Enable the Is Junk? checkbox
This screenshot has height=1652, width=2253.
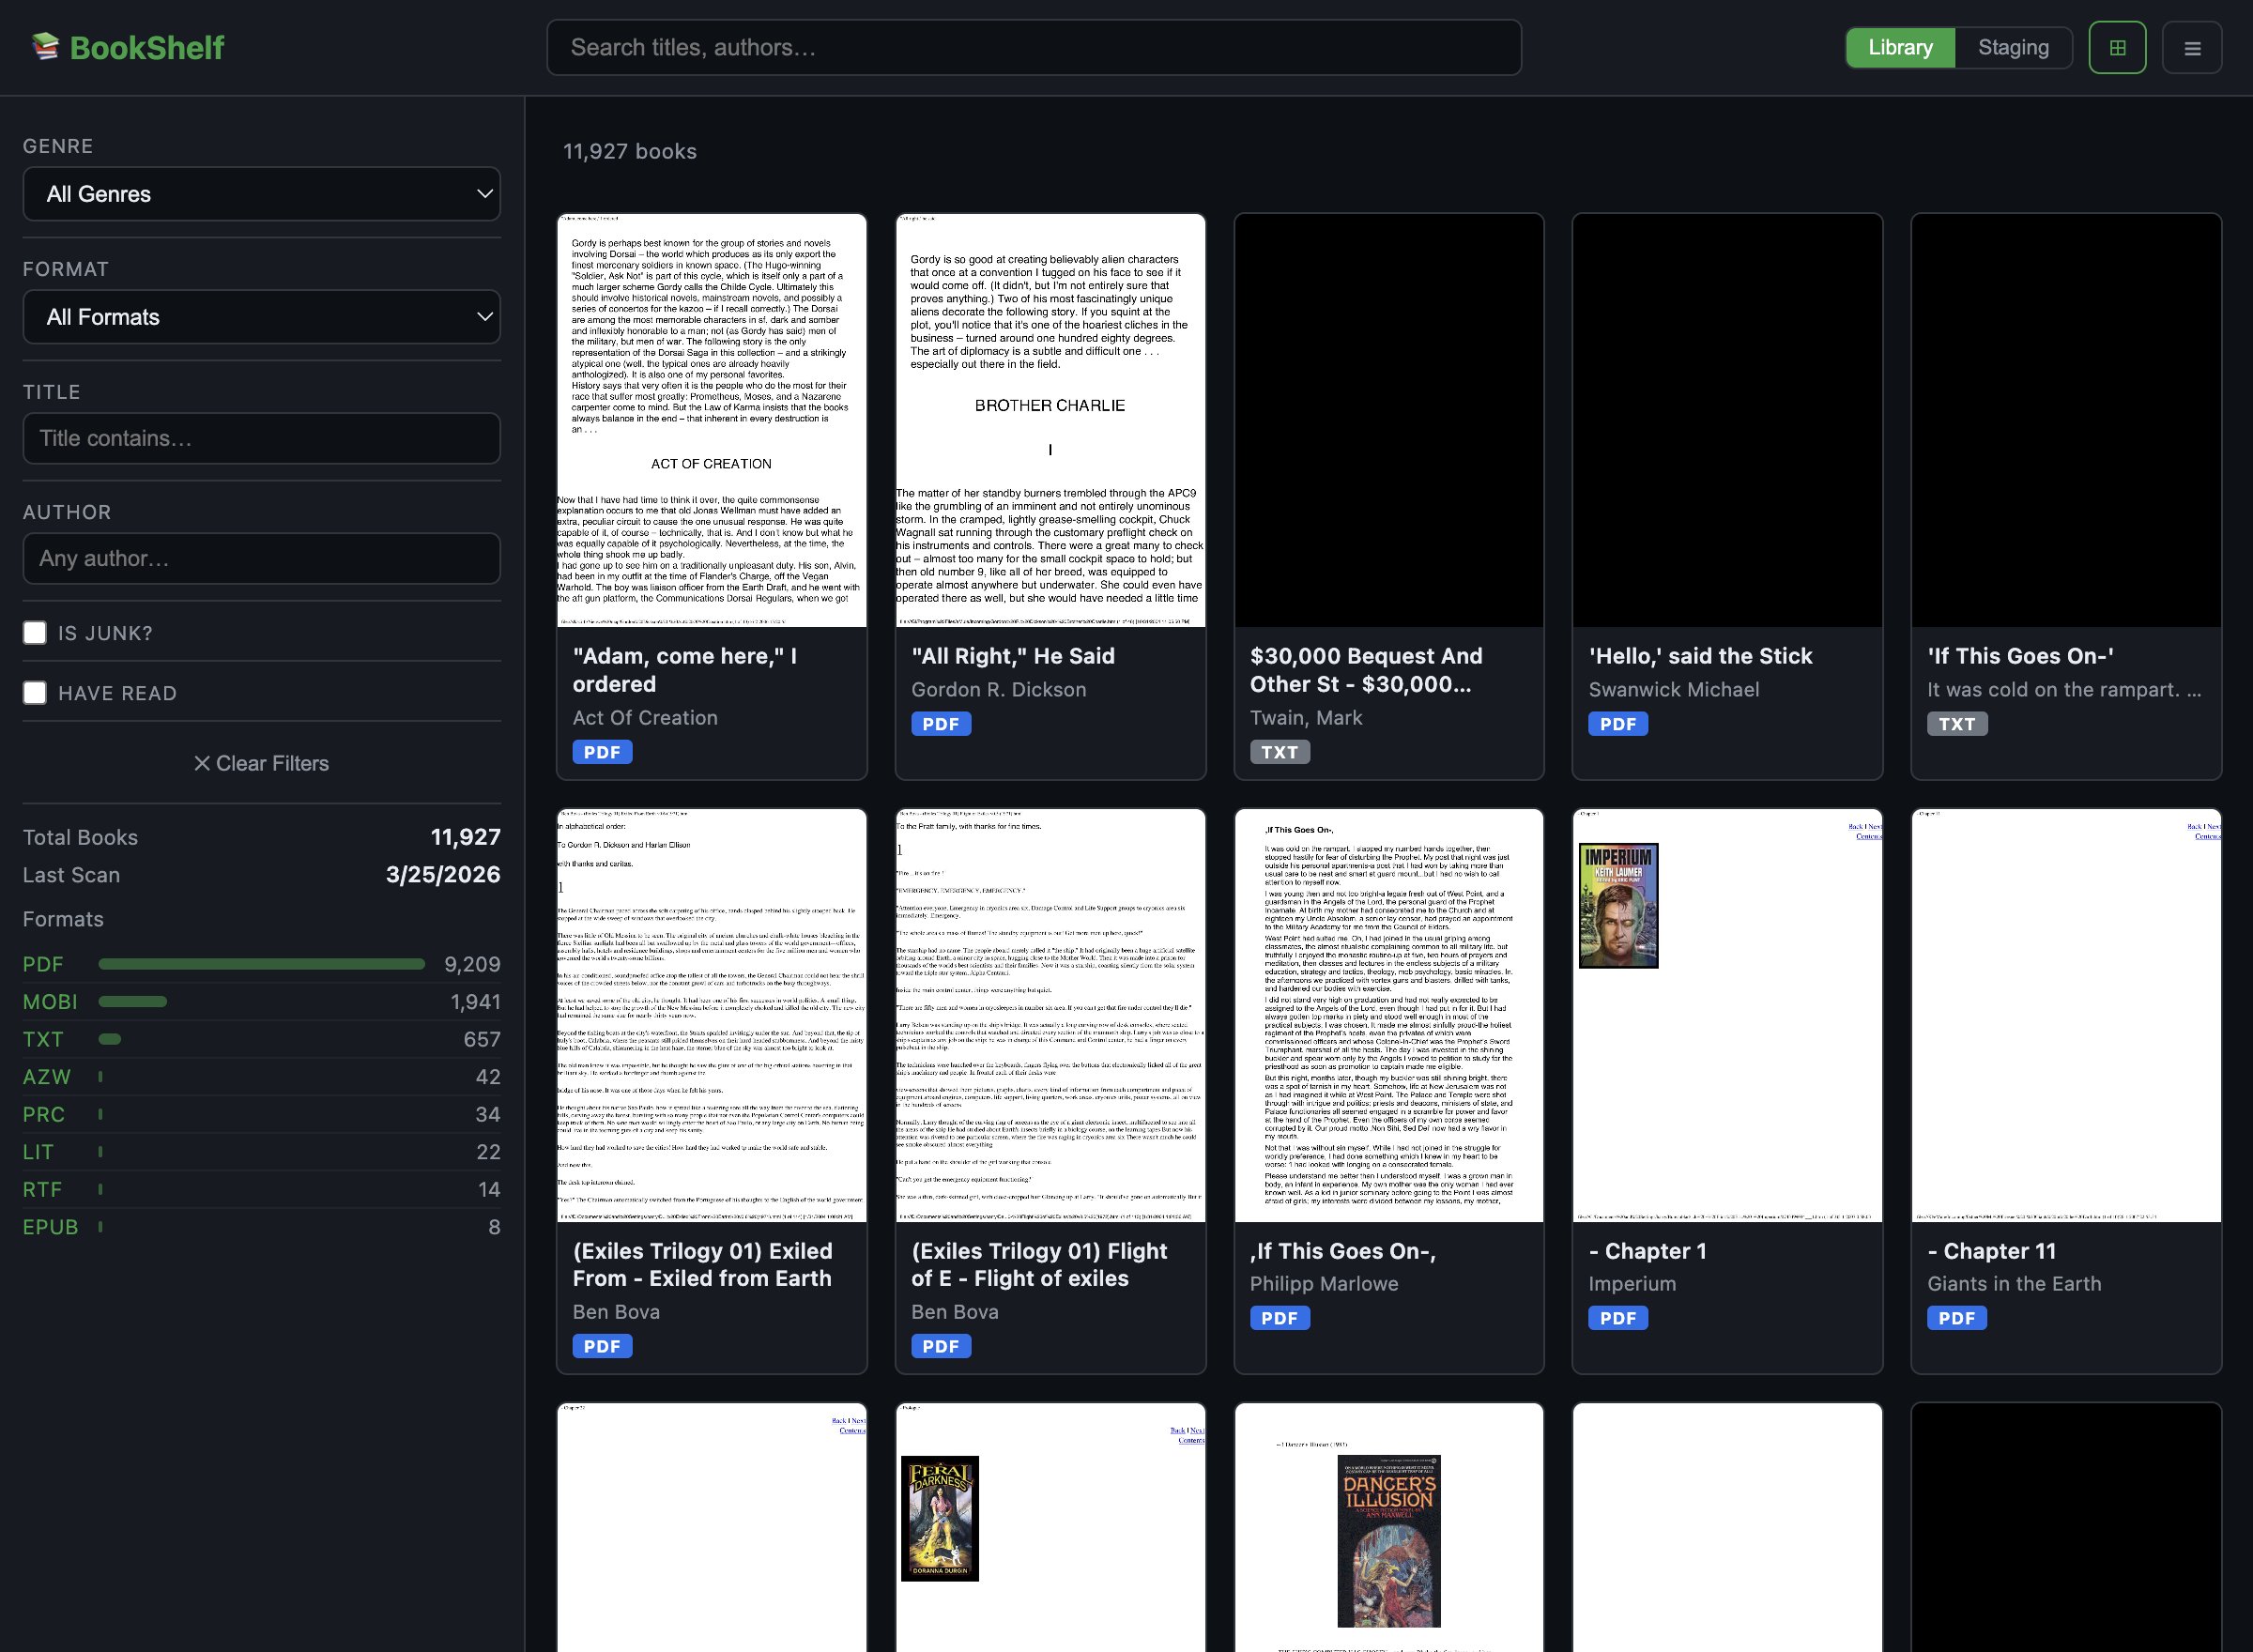pyautogui.click(x=35, y=633)
